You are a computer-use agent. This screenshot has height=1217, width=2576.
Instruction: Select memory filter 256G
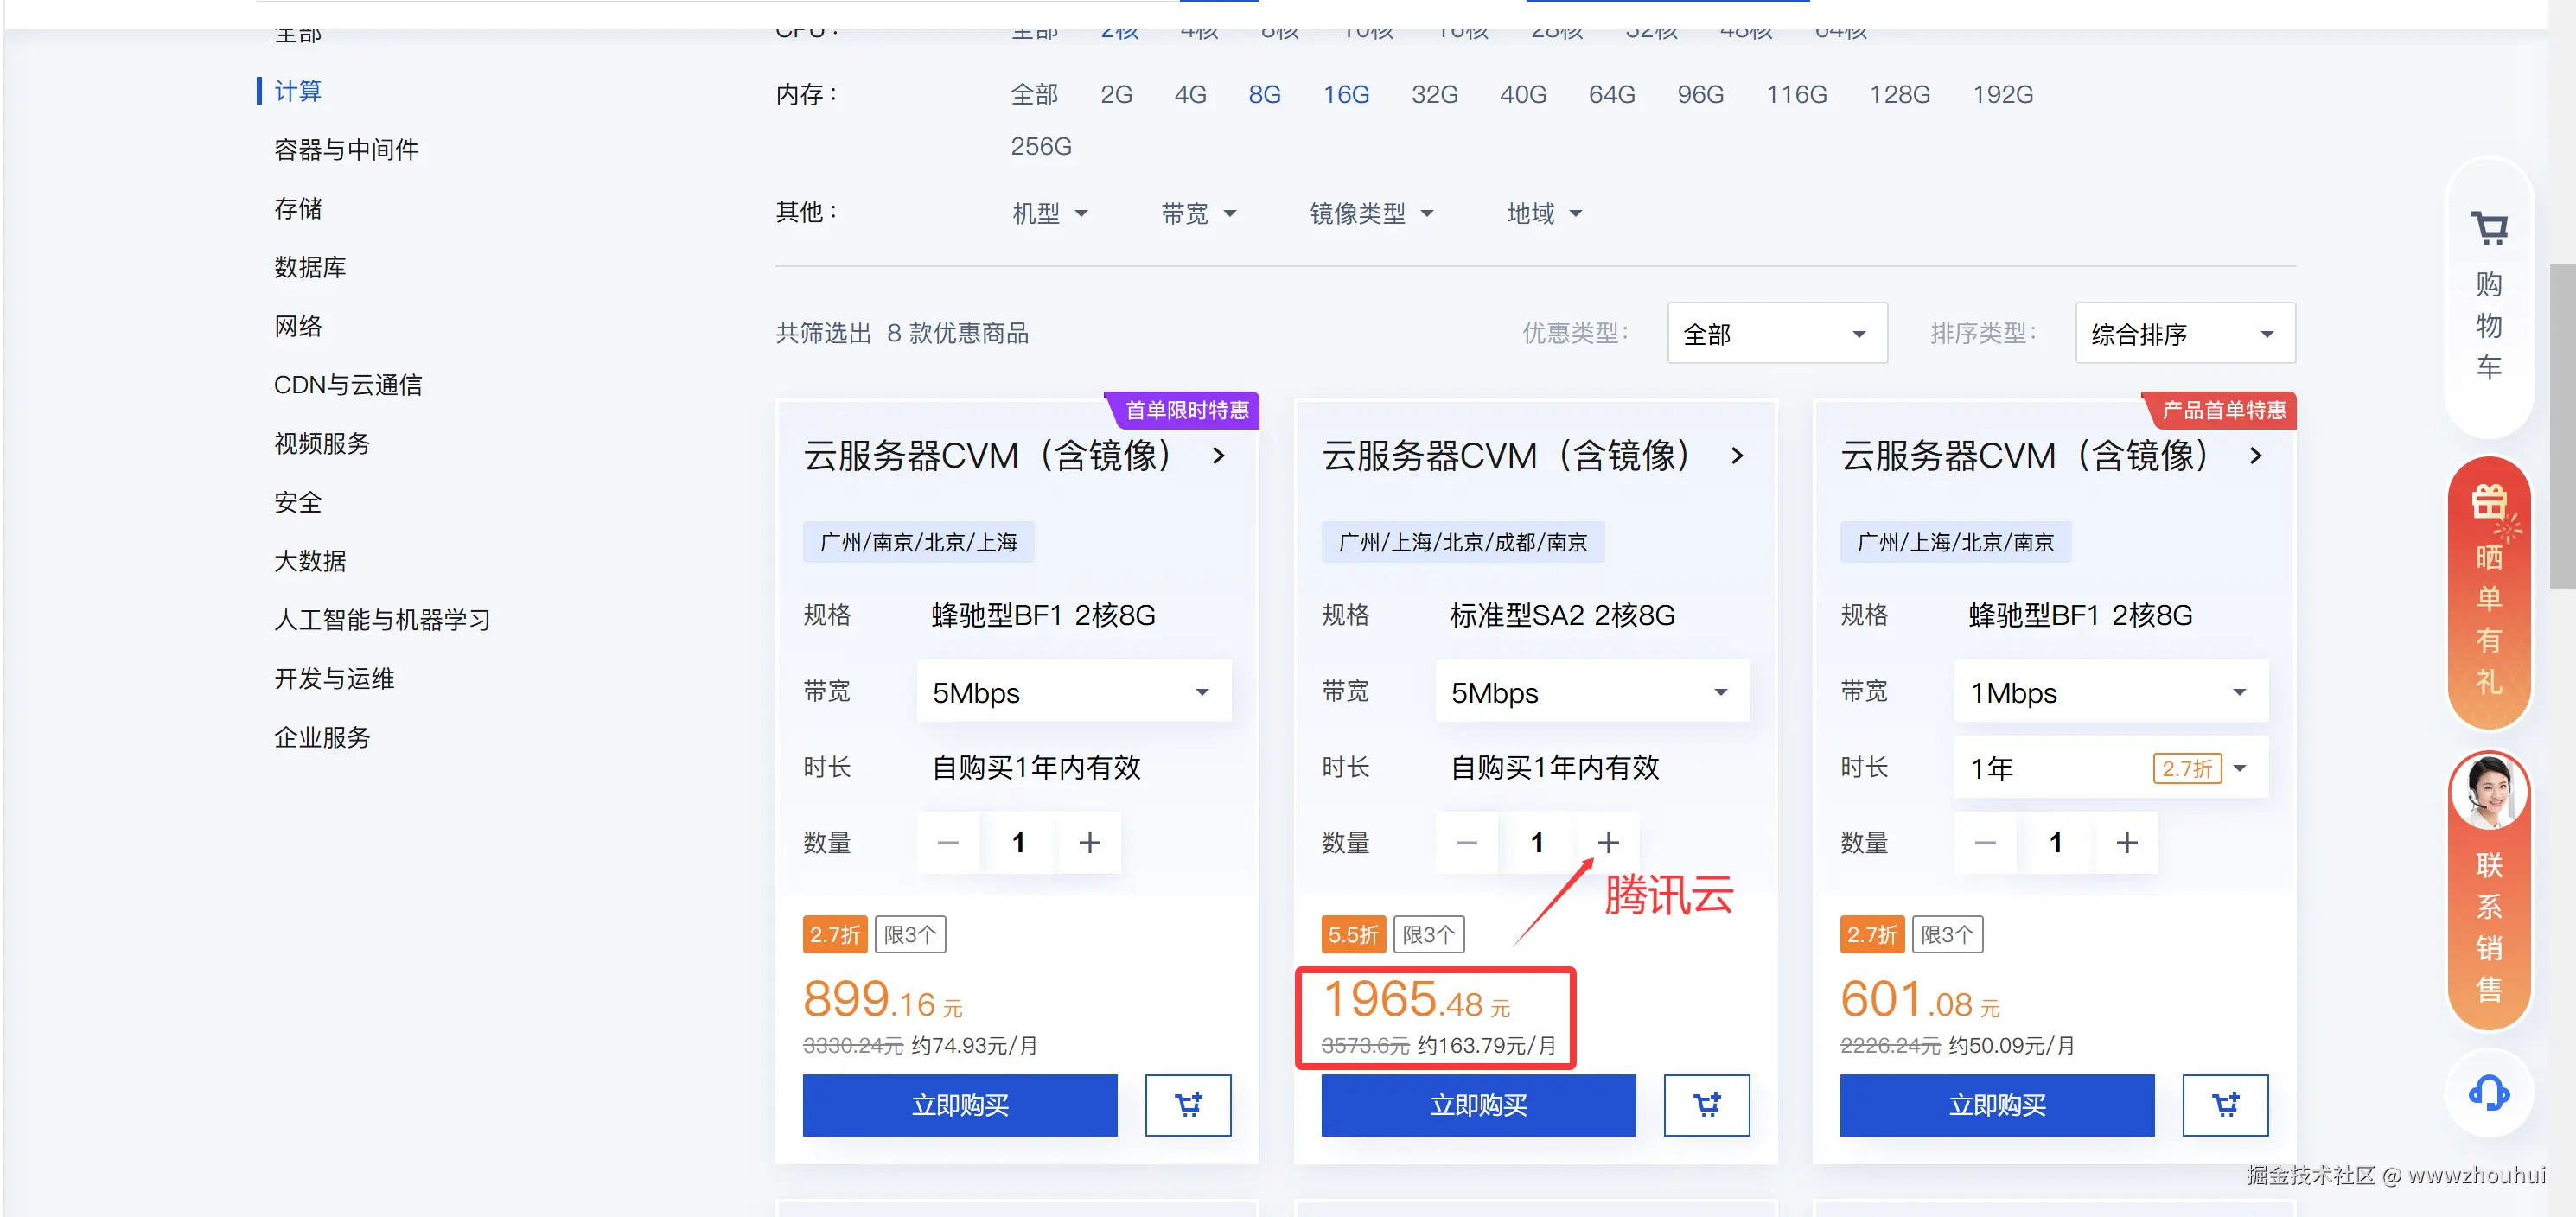coord(1041,146)
